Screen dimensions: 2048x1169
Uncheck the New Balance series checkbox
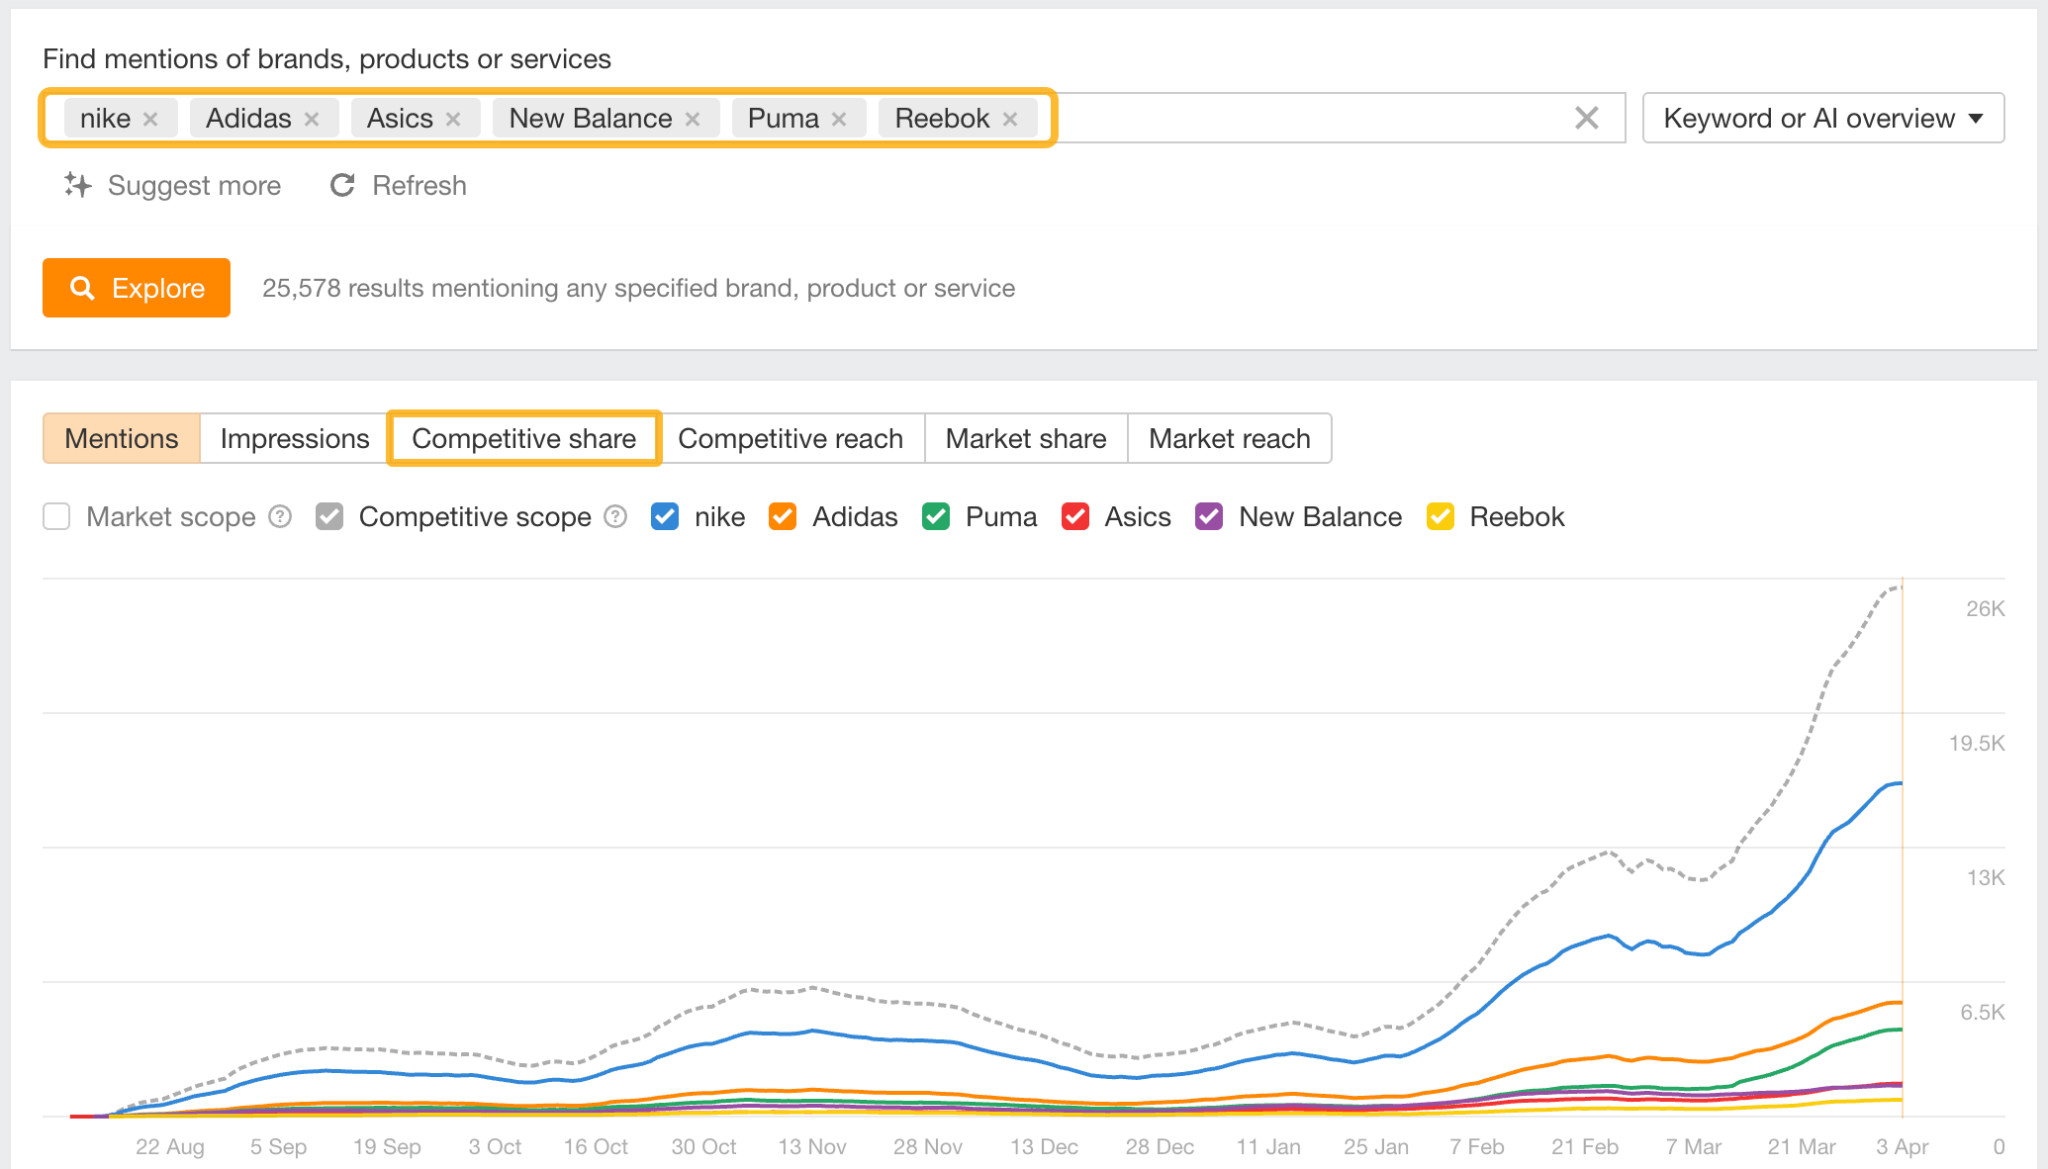click(1208, 516)
